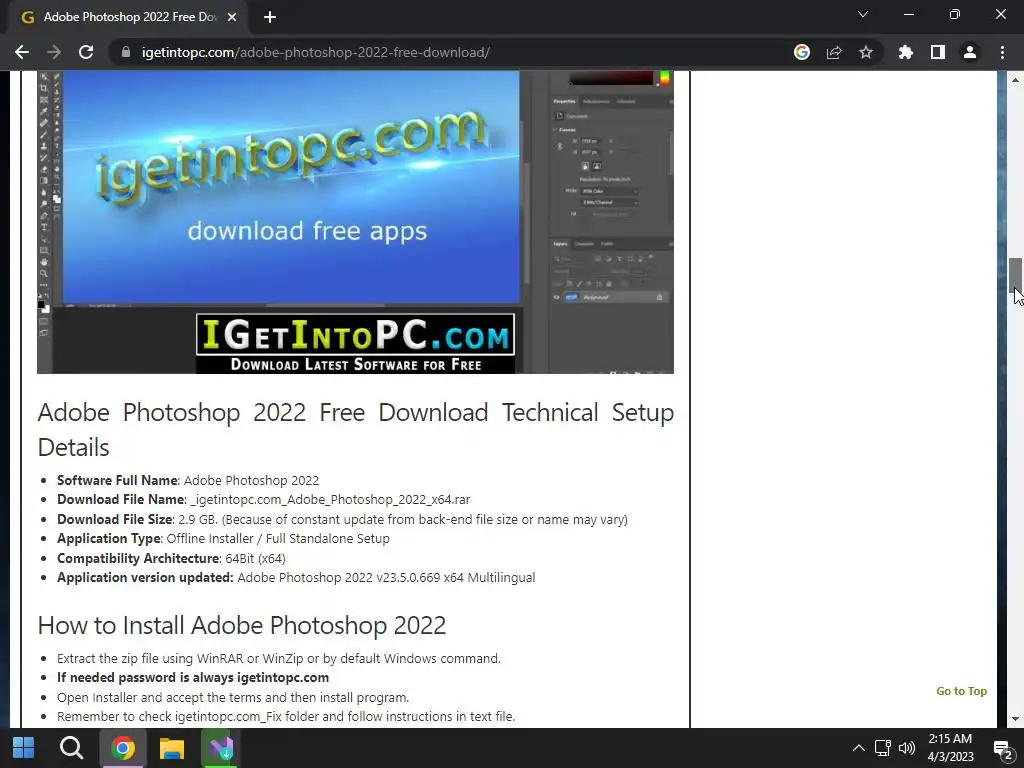The image size is (1024, 768).
Task: Click the Google account icon in address bar
Action: [802, 52]
